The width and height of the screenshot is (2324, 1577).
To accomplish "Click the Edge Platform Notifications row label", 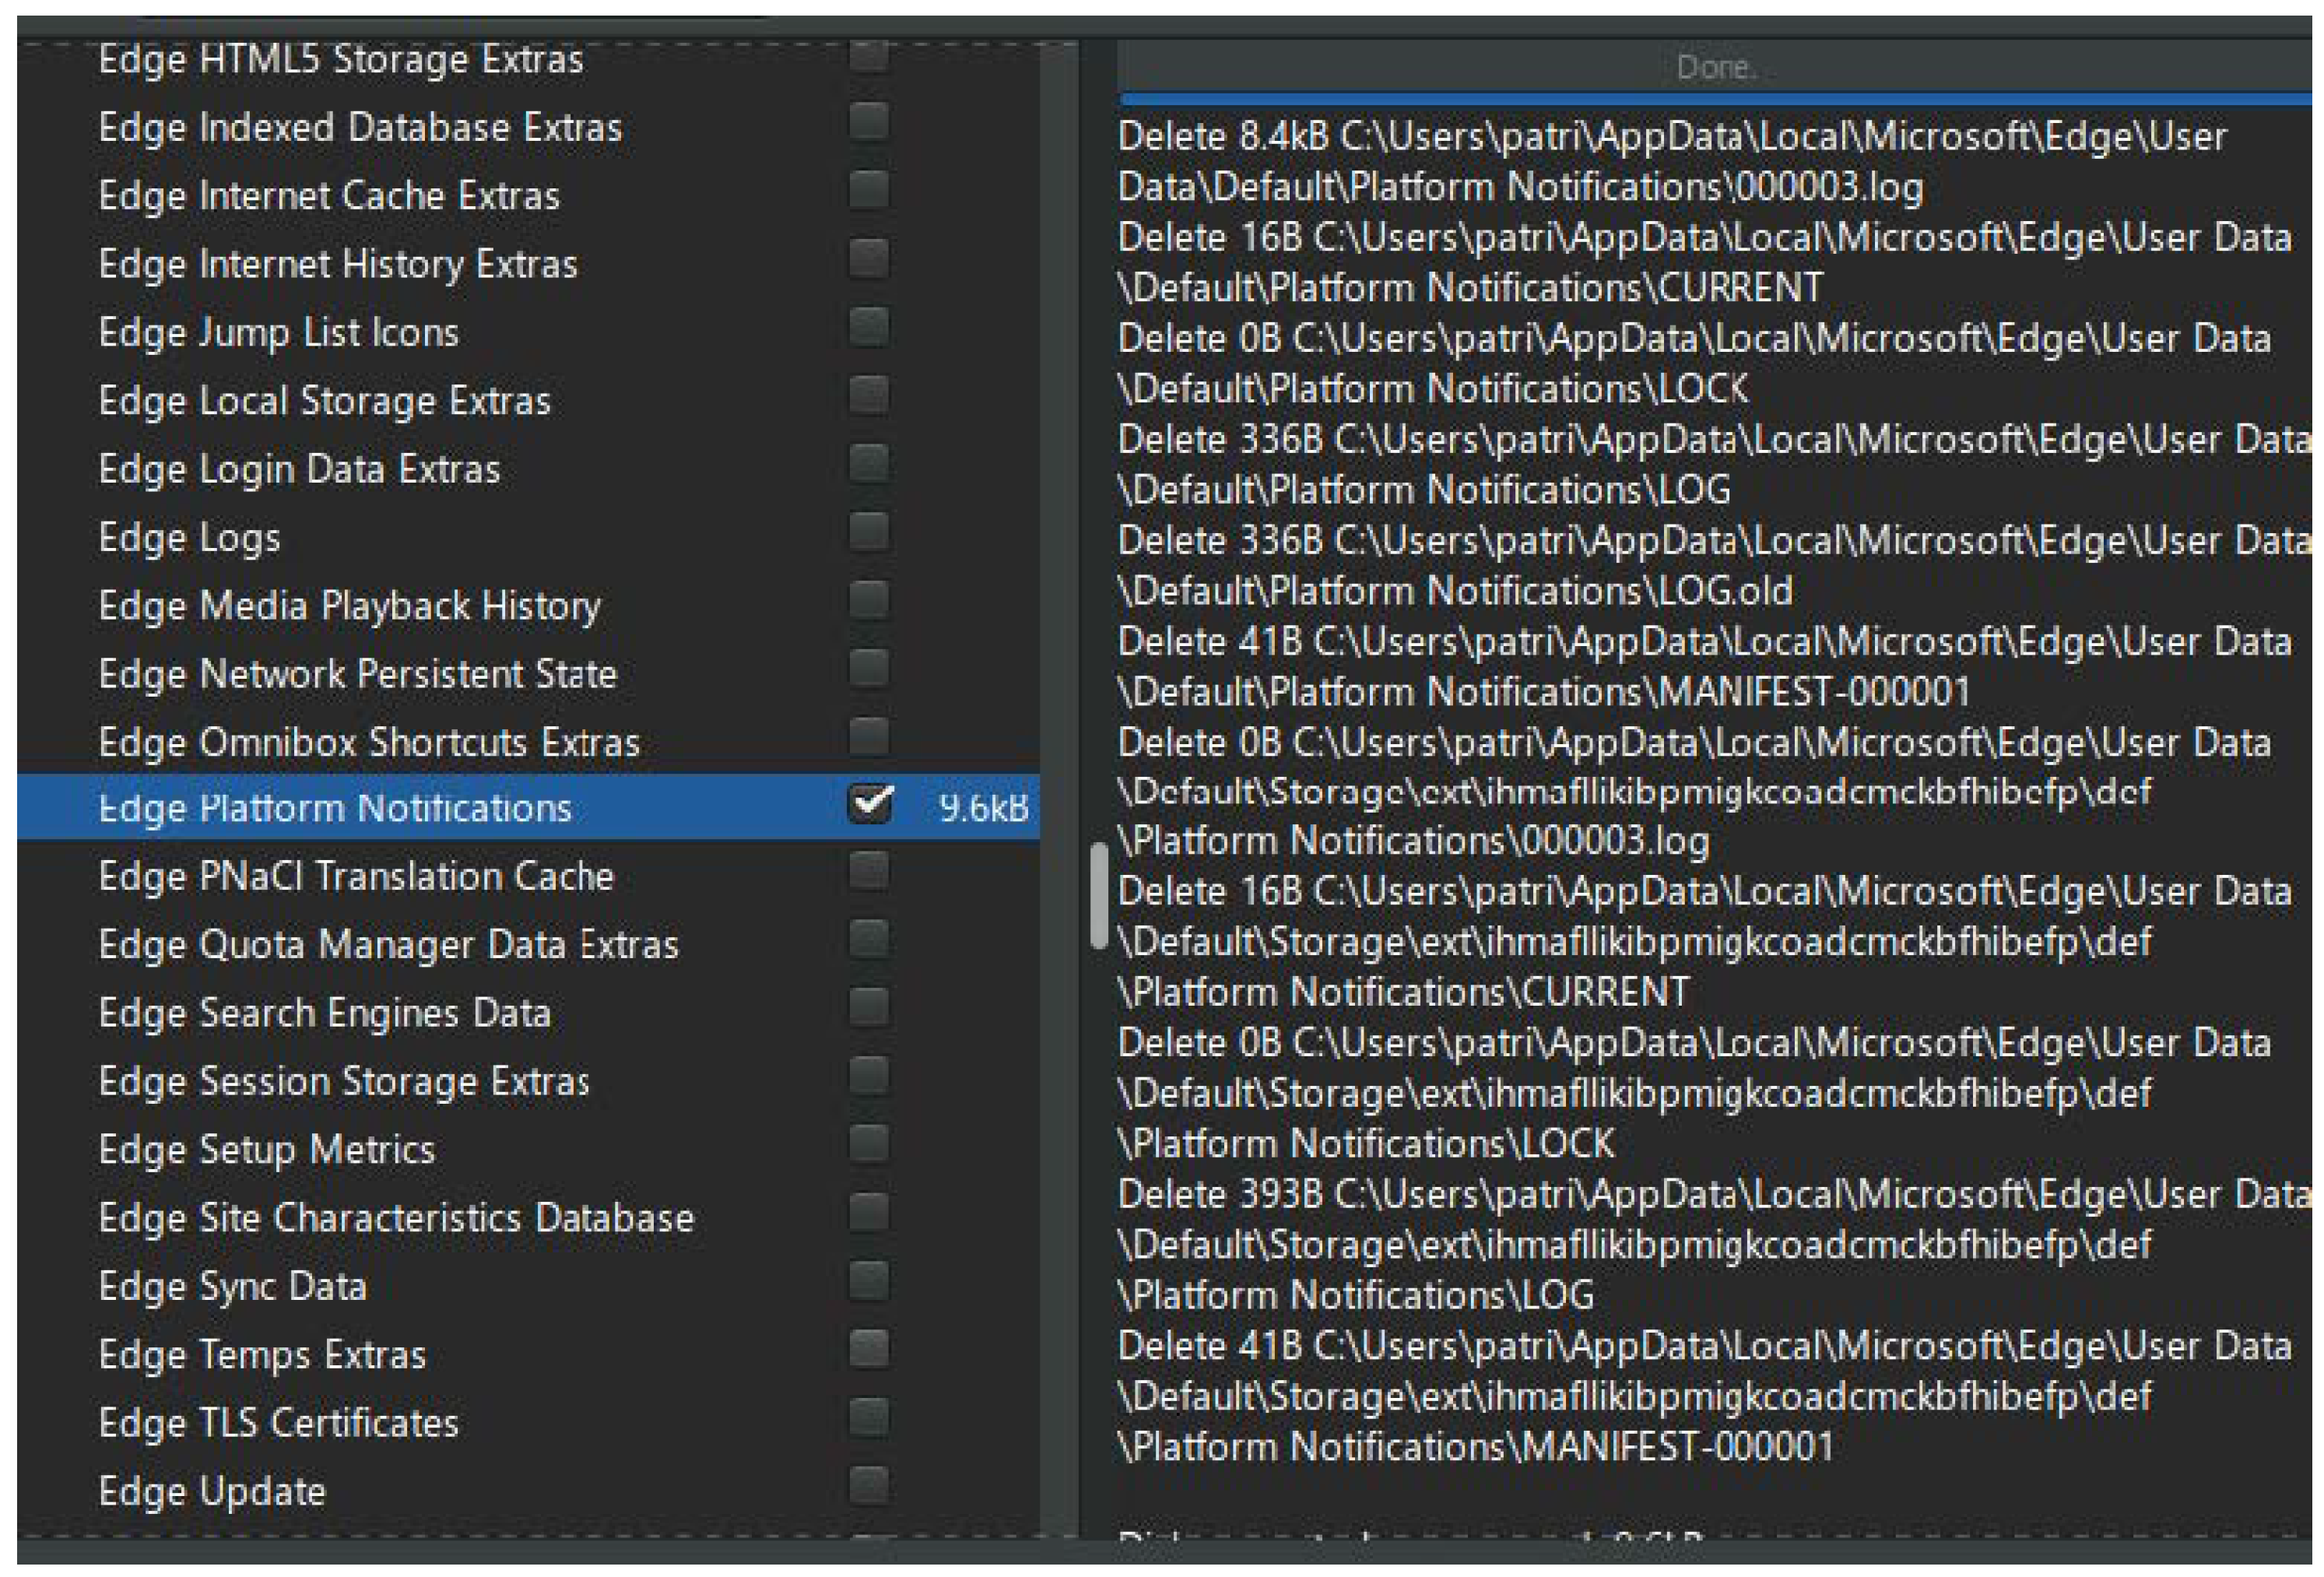I will [x=335, y=808].
